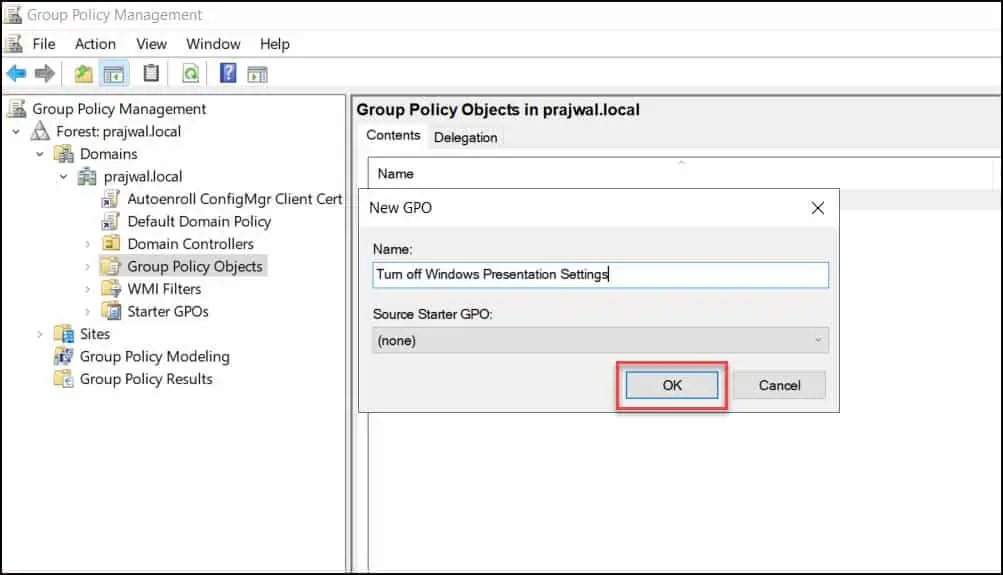The width and height of the screenshot is (1003, 575).
Task: Click the GPO Name text field
Action: click(x=600, y=274)
